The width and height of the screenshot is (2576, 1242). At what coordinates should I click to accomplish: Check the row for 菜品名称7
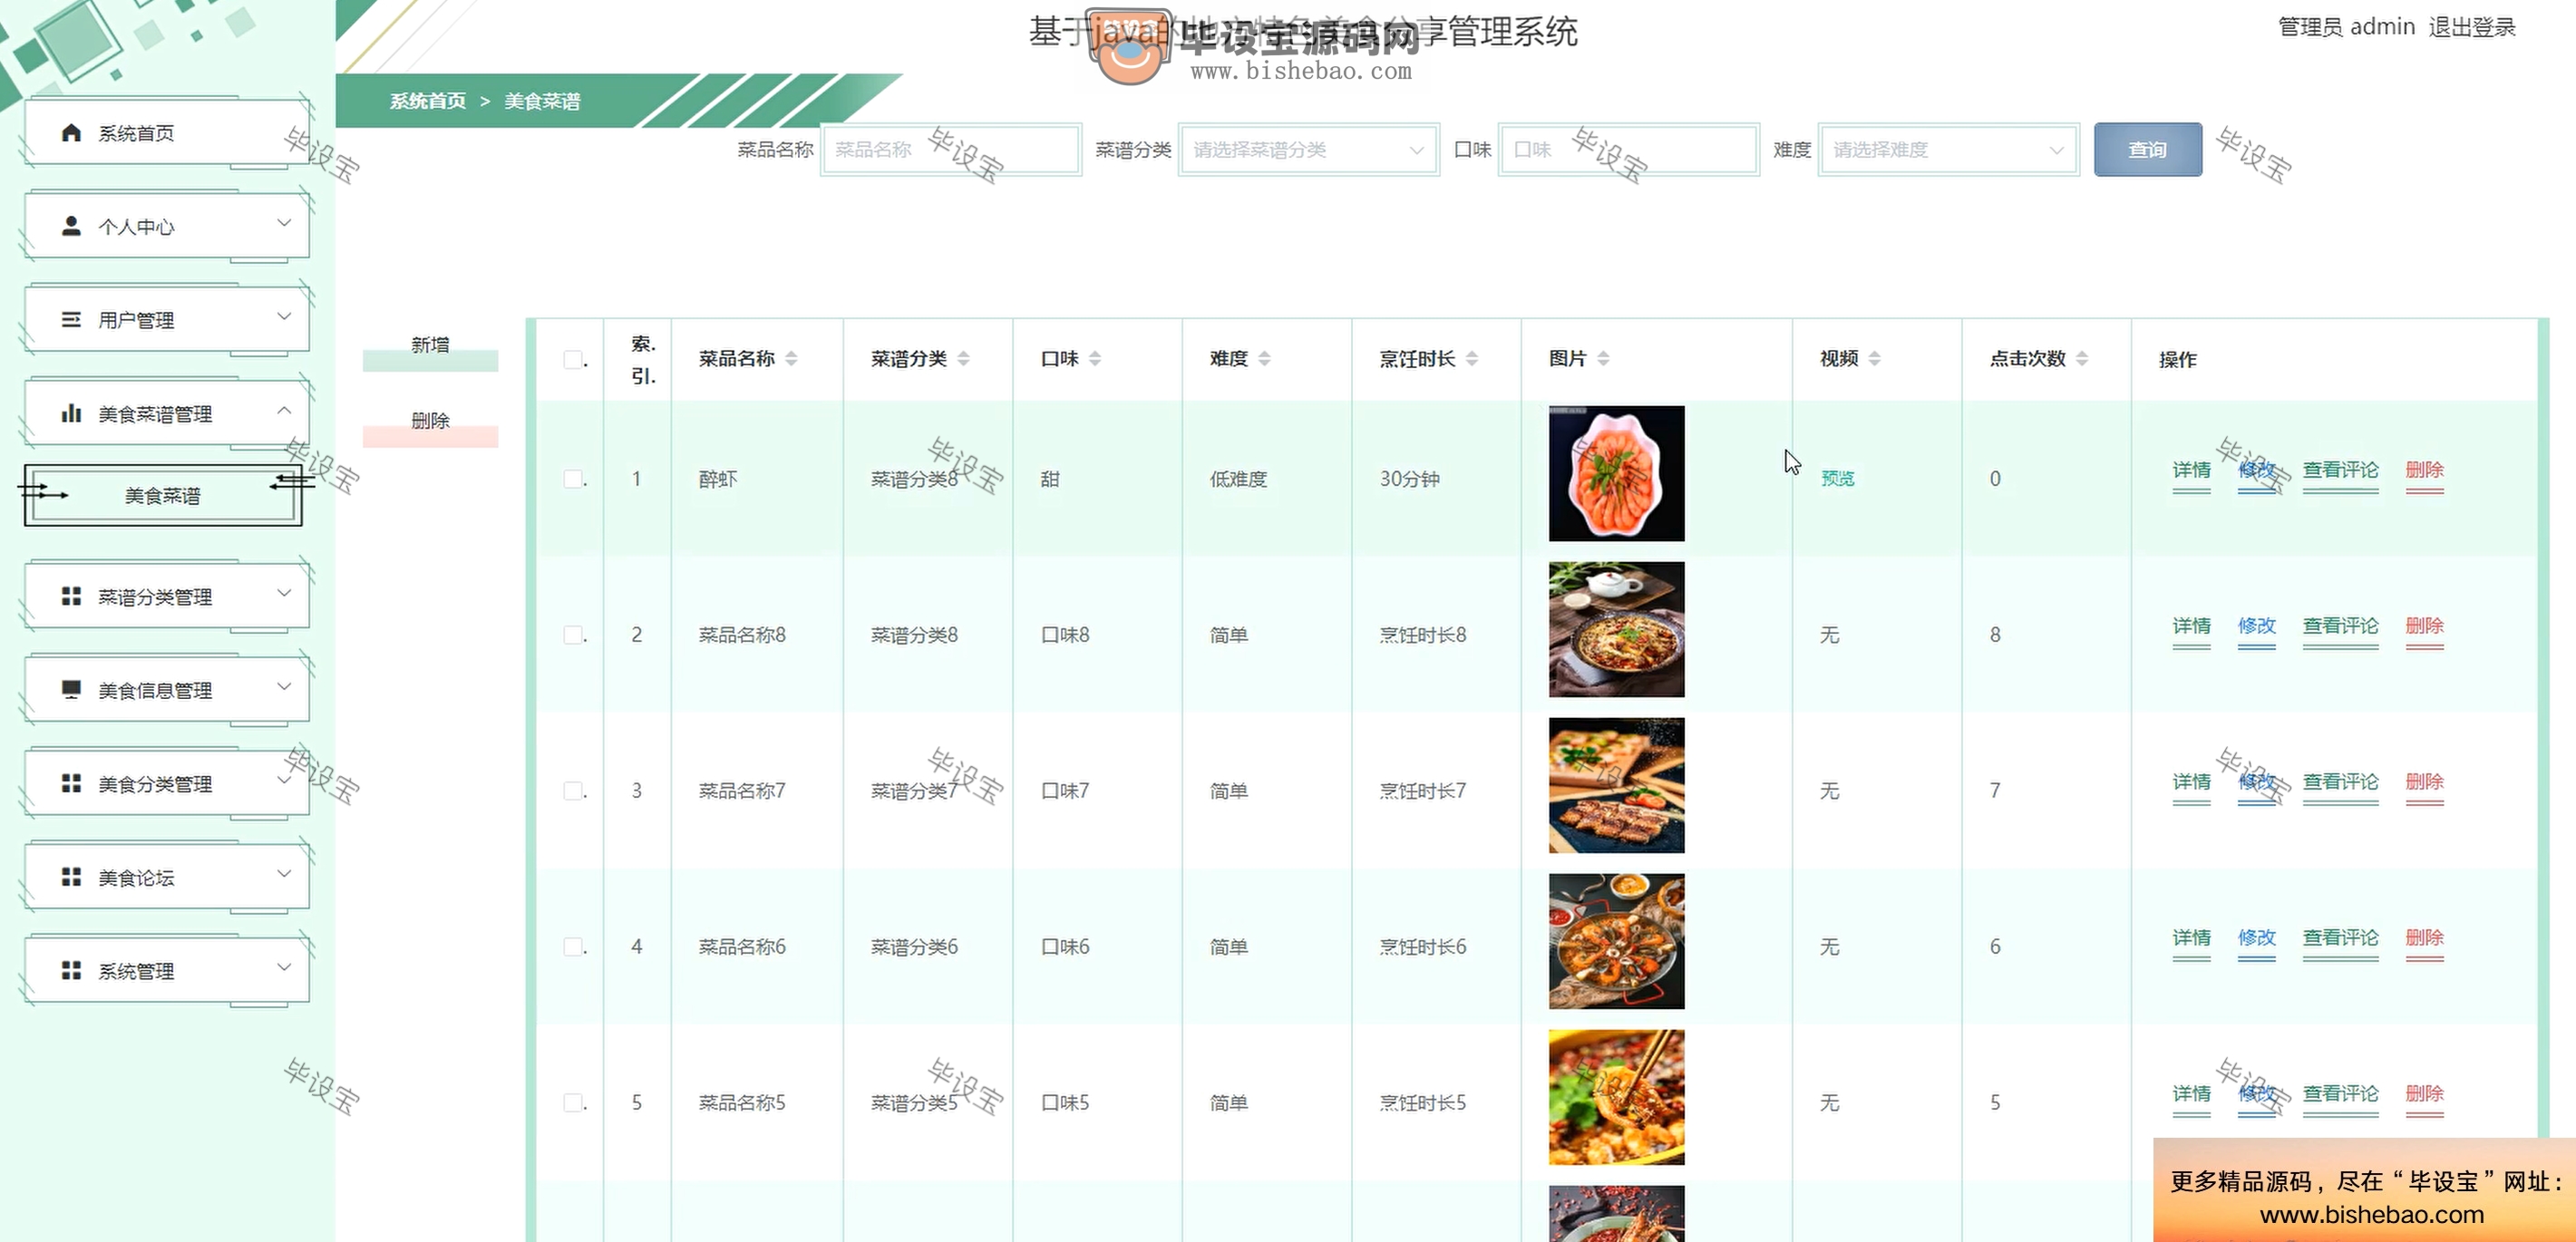coord(573,791)
